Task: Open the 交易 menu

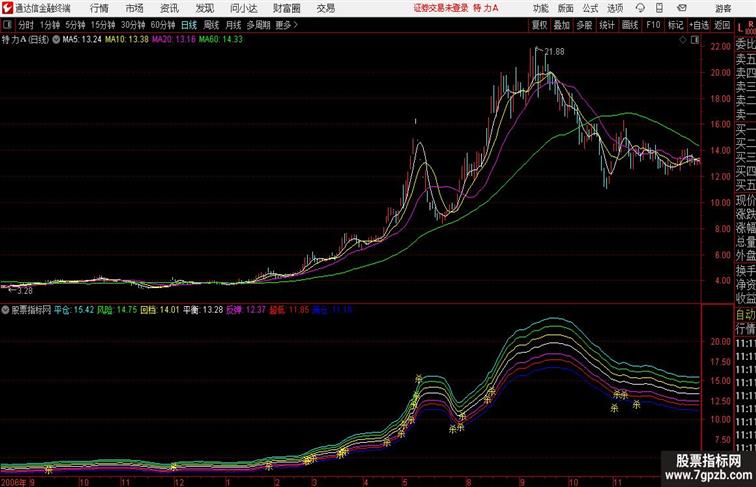Action: point(325,8)
